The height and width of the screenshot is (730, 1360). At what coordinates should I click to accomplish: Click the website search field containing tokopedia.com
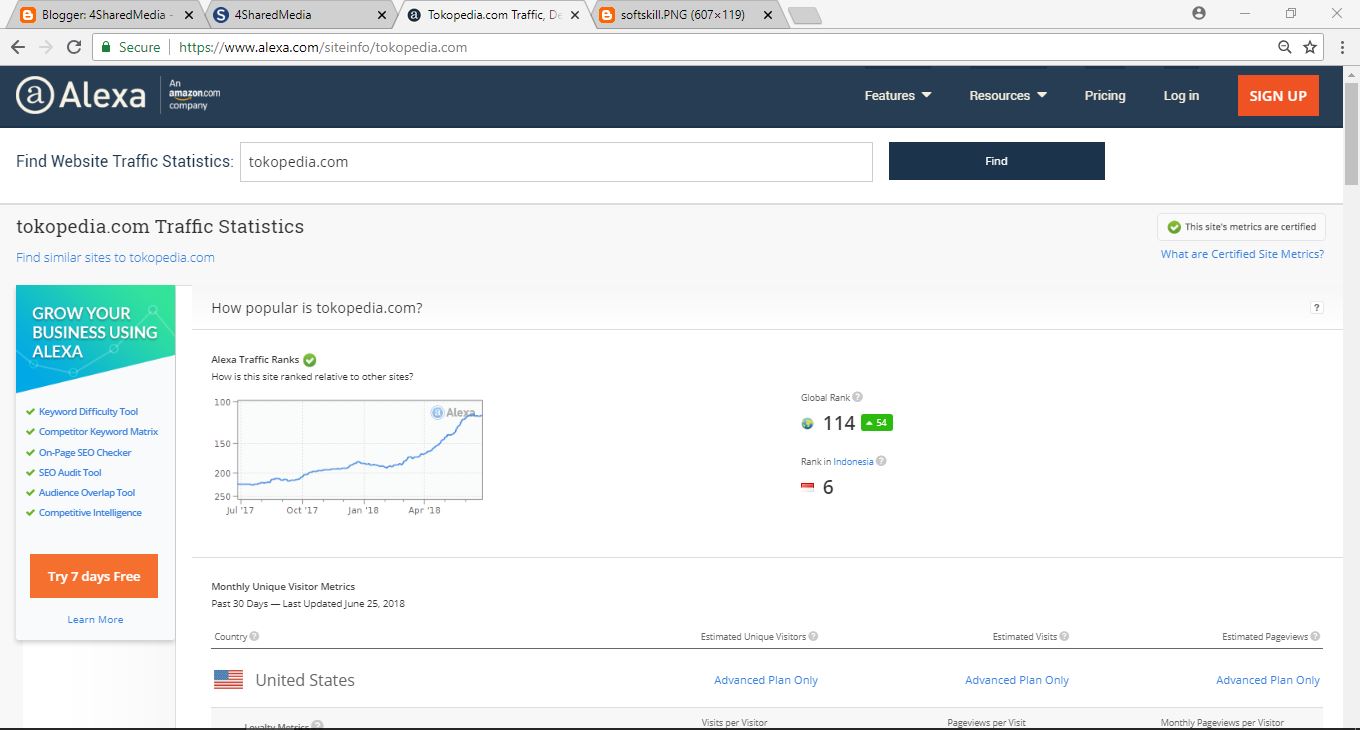coord(556,162)
